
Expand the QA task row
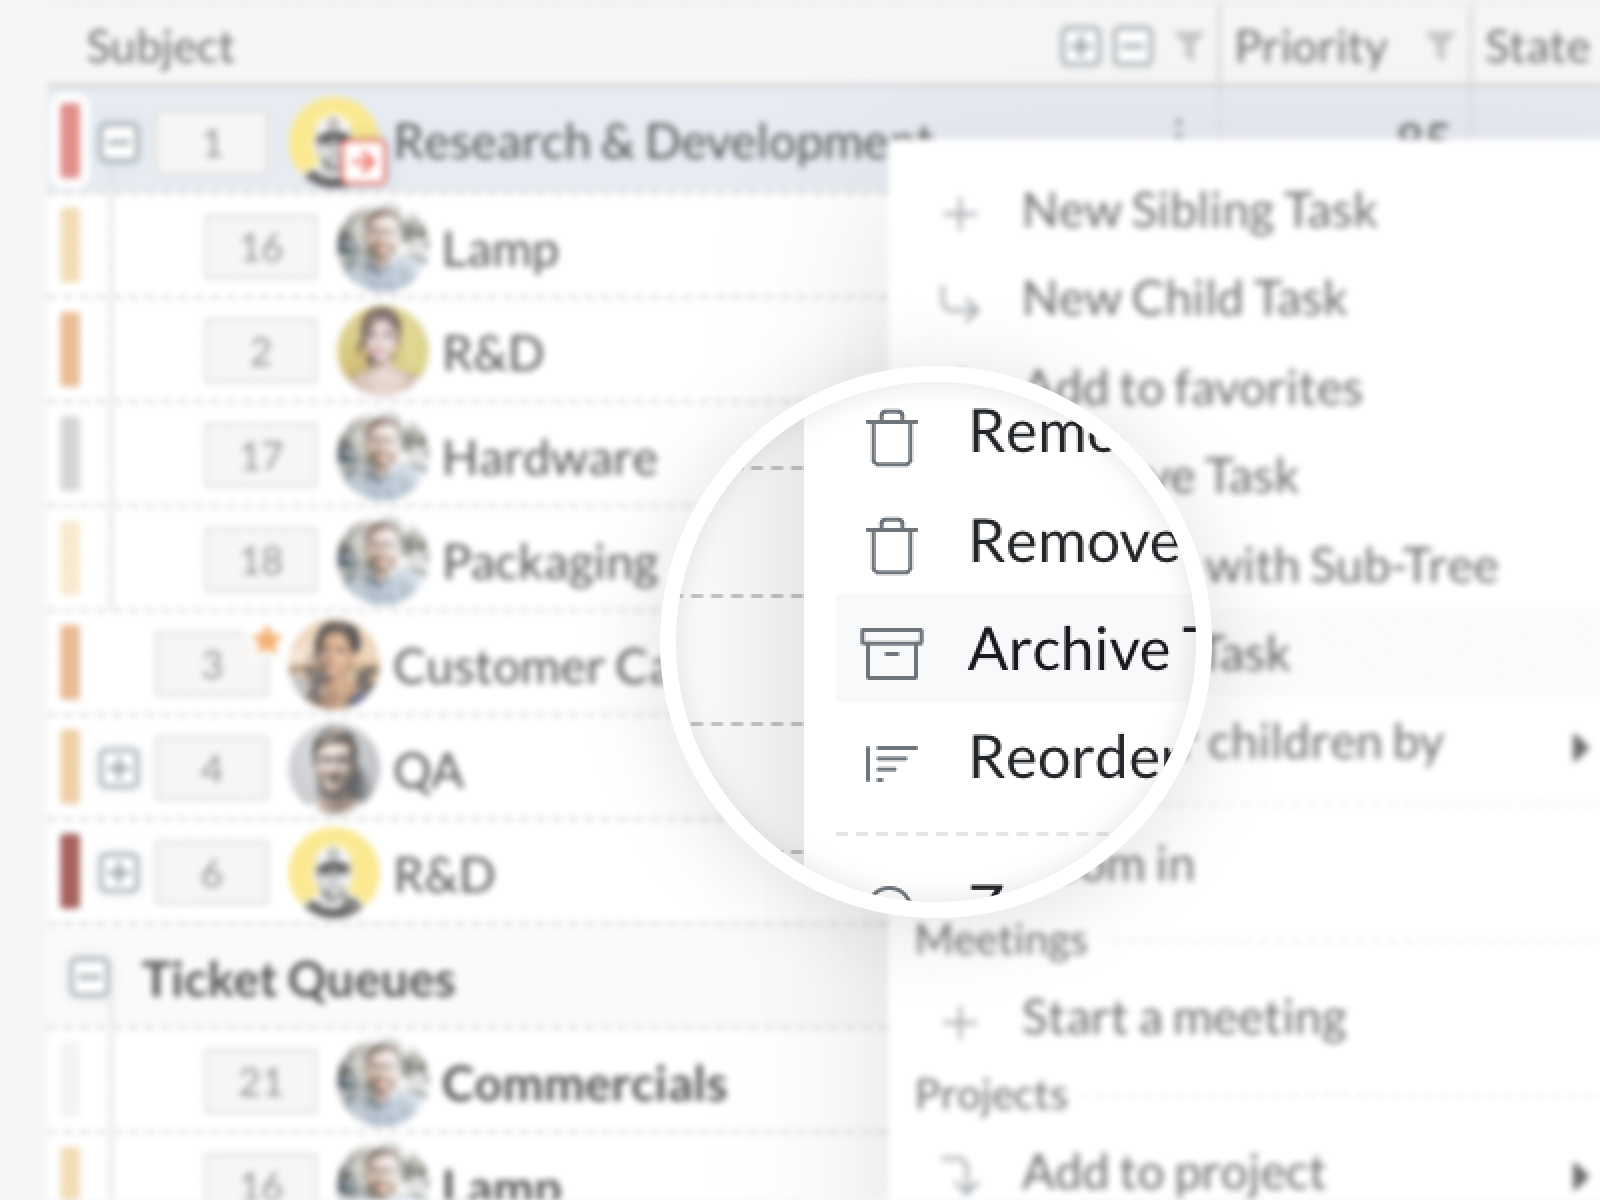tap(119, 769)
